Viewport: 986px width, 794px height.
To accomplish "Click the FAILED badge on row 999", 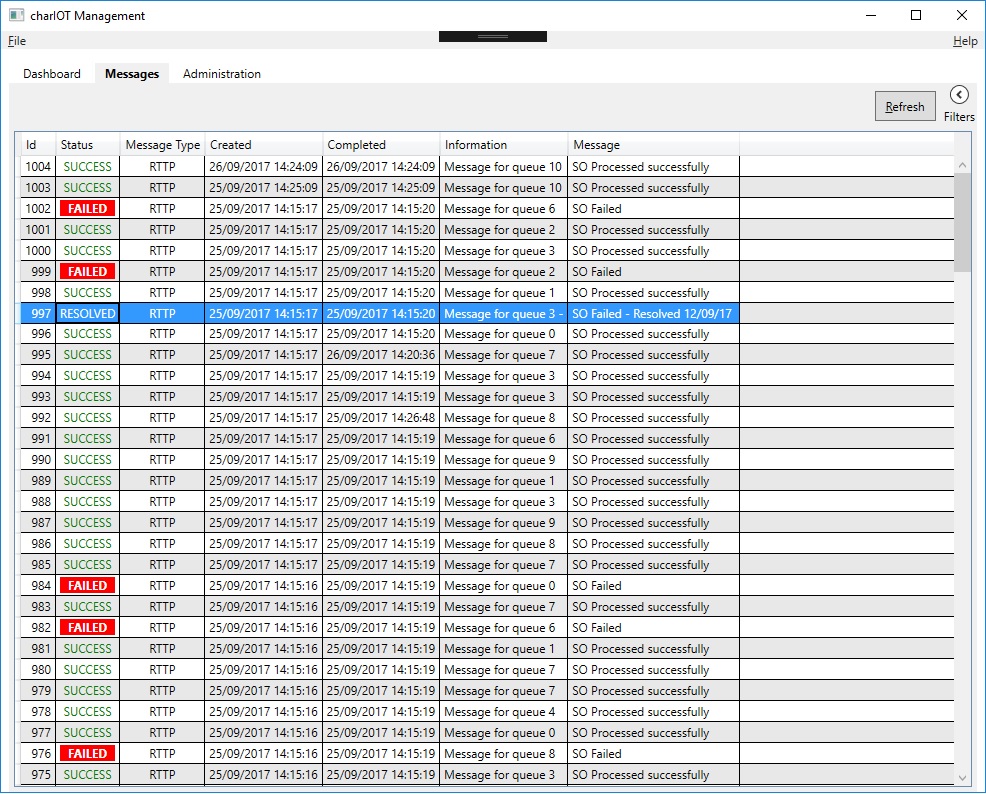I will 87,272.
